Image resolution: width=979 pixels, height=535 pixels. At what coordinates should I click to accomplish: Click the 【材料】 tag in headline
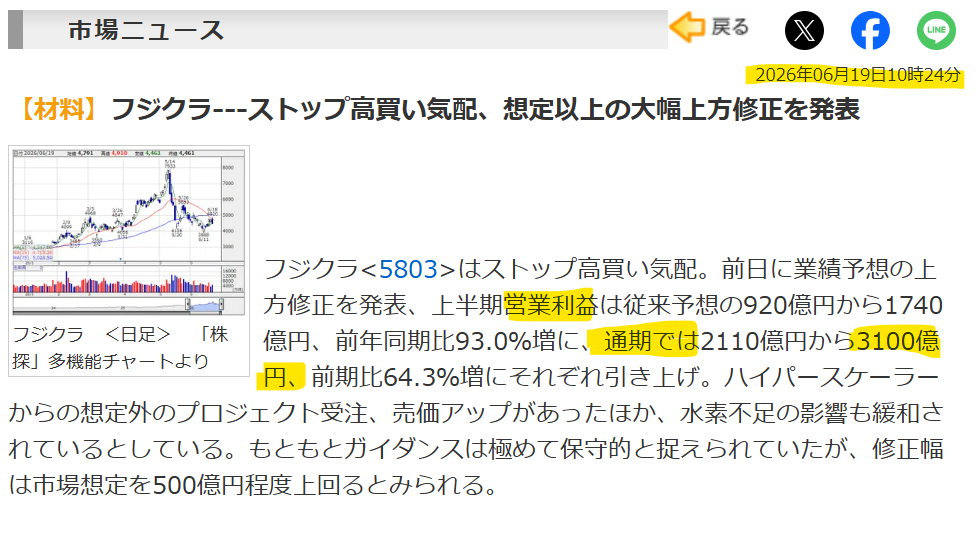click(59, 109)
